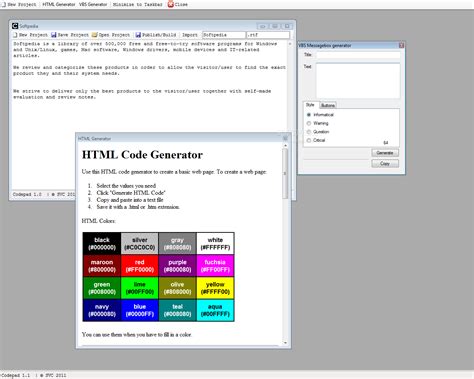Click Save Project disk icon in Softpedia window
The width and height of the screenshot is (474, 379).
(54, 35)
